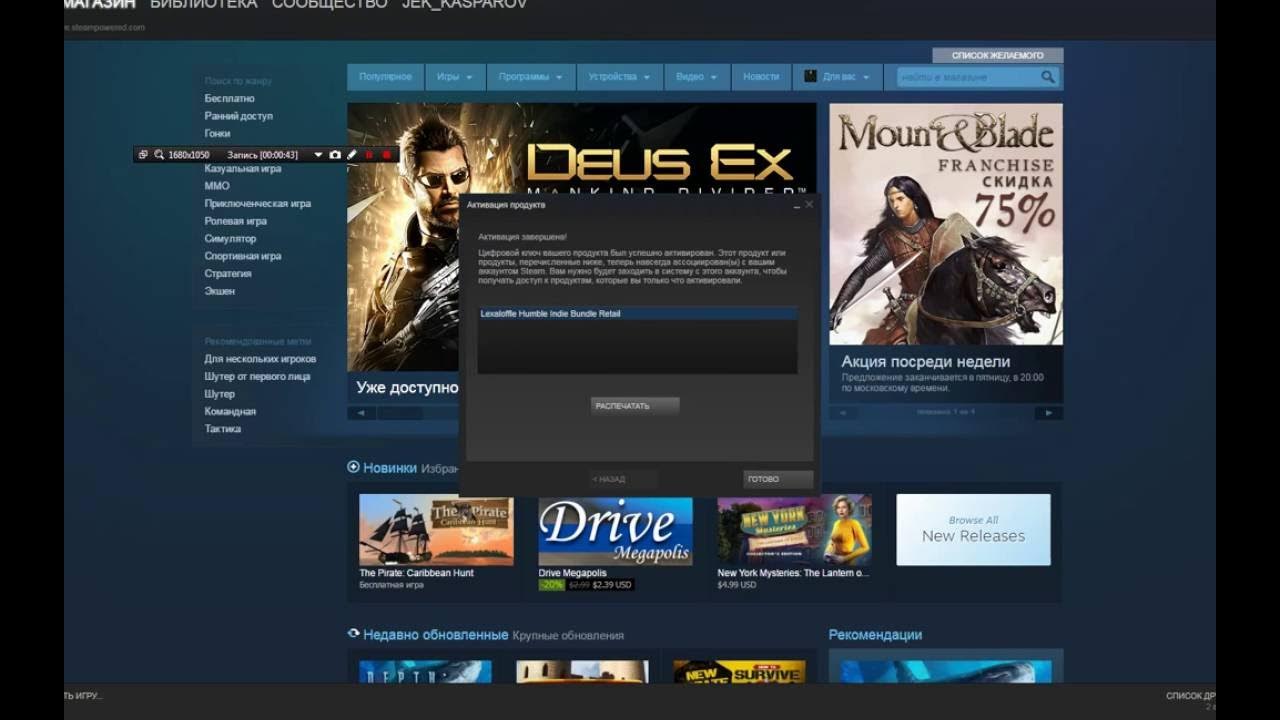The height and width of the screenshot is (720, 1280).
Task: Select the MMO genre link
Action: click(217, 186)
